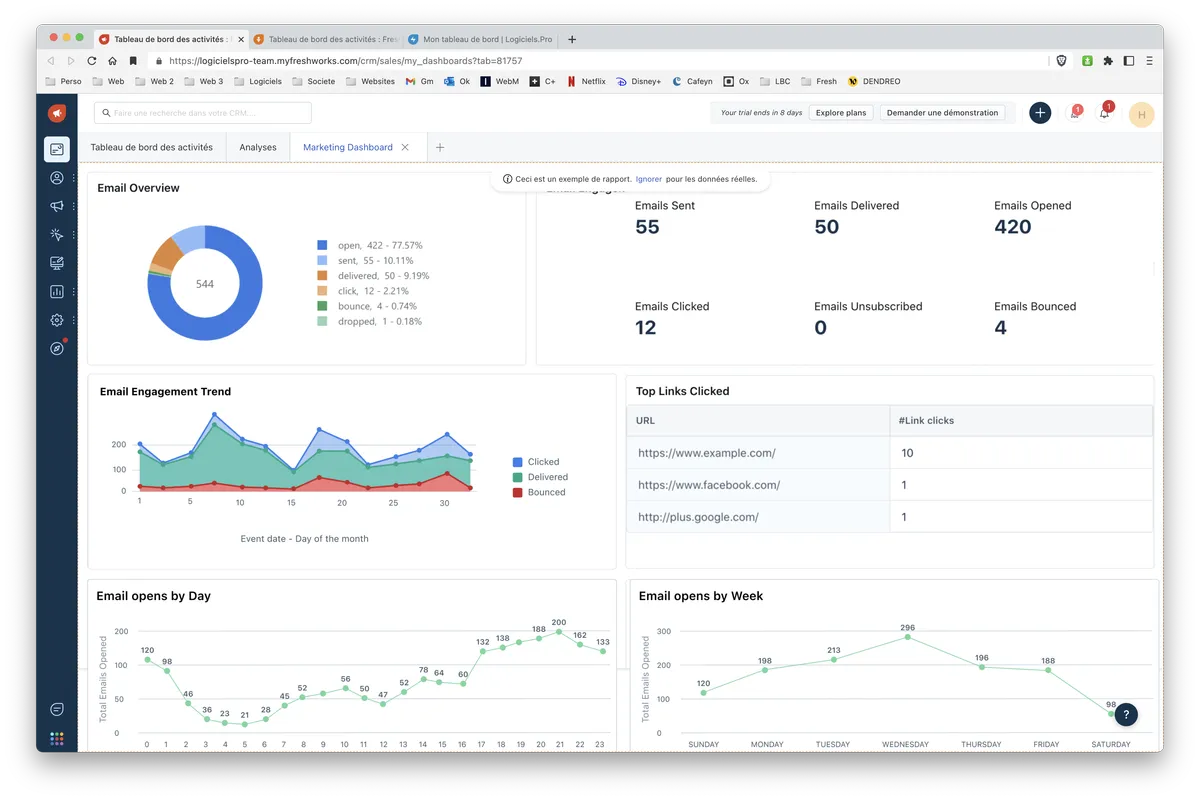
Task: Open the H user avatar menu
Action: coord(1141,114)
